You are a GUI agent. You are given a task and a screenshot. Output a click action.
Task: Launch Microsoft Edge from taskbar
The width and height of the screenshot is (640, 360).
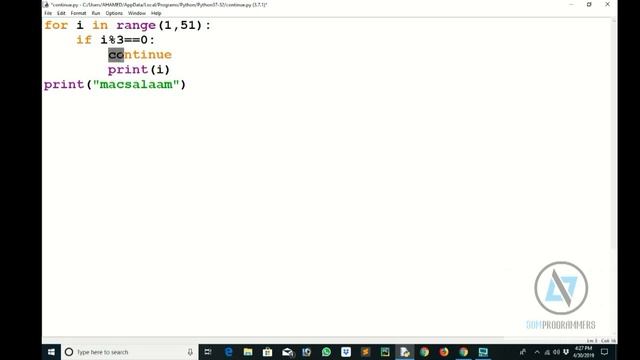click(228, 352)
